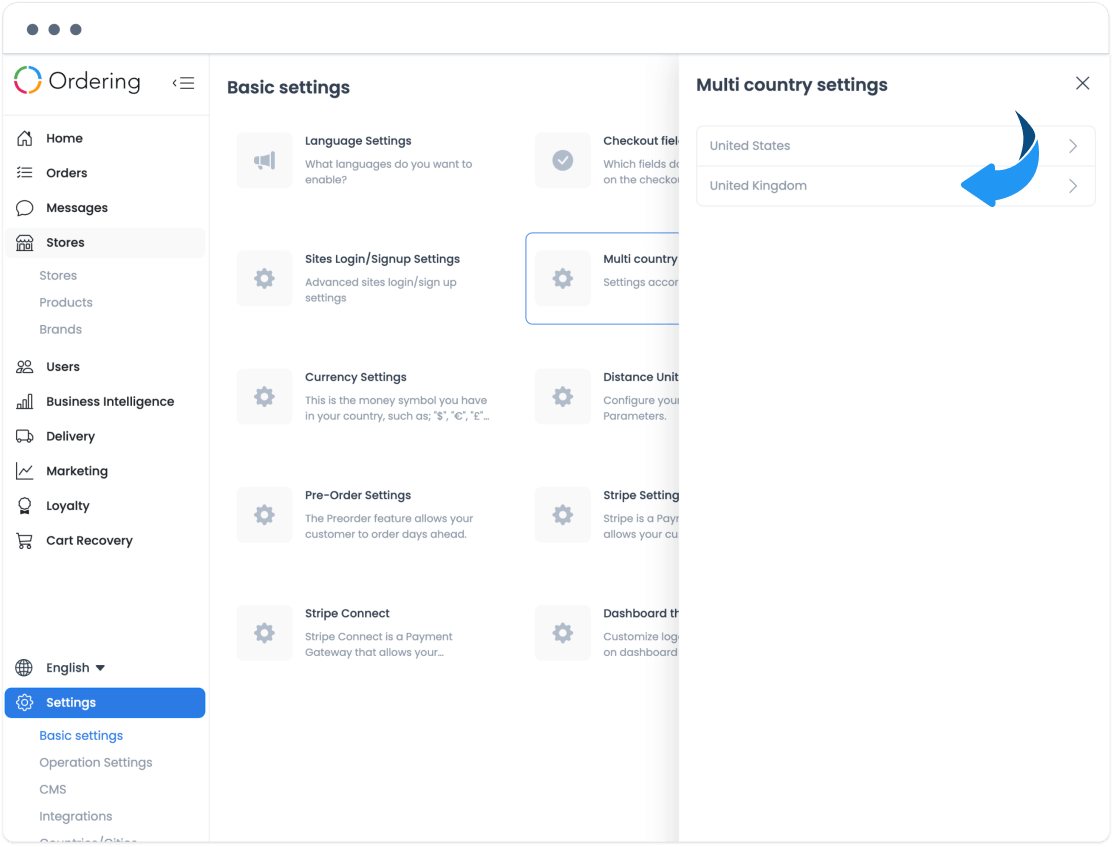Click the Language Settings megaphone icon
Viewport: 1113px width, 847px height.
[265, 160]
